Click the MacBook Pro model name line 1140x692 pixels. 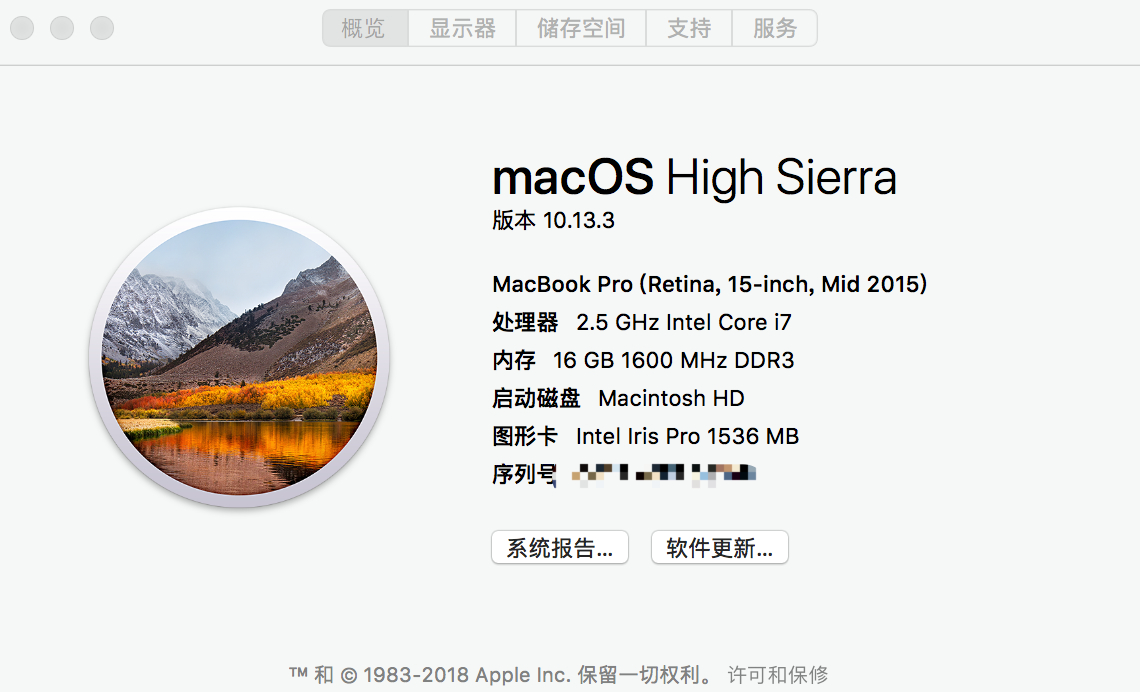tap(710, 284)
